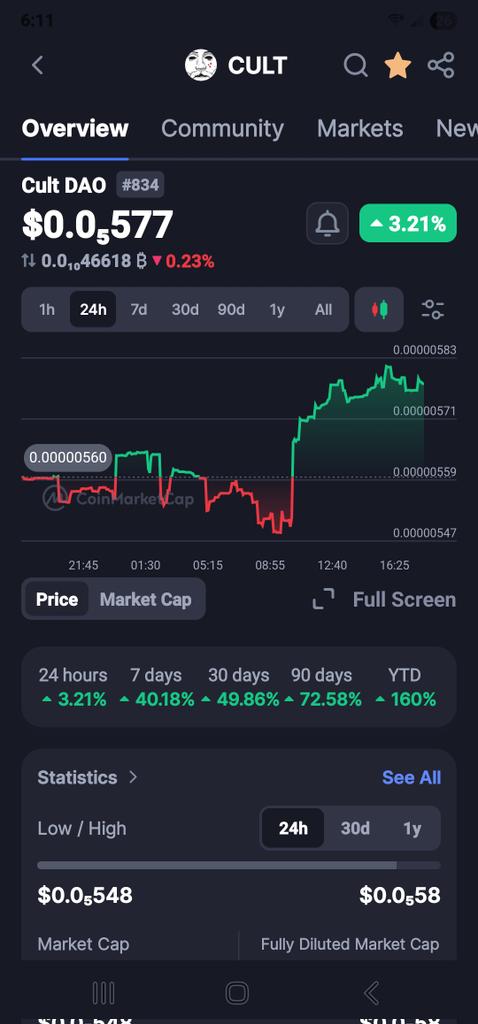Tap the low price $0.0₅548
This screenshot has height=1024, width=478.
[x=85, y=895]
